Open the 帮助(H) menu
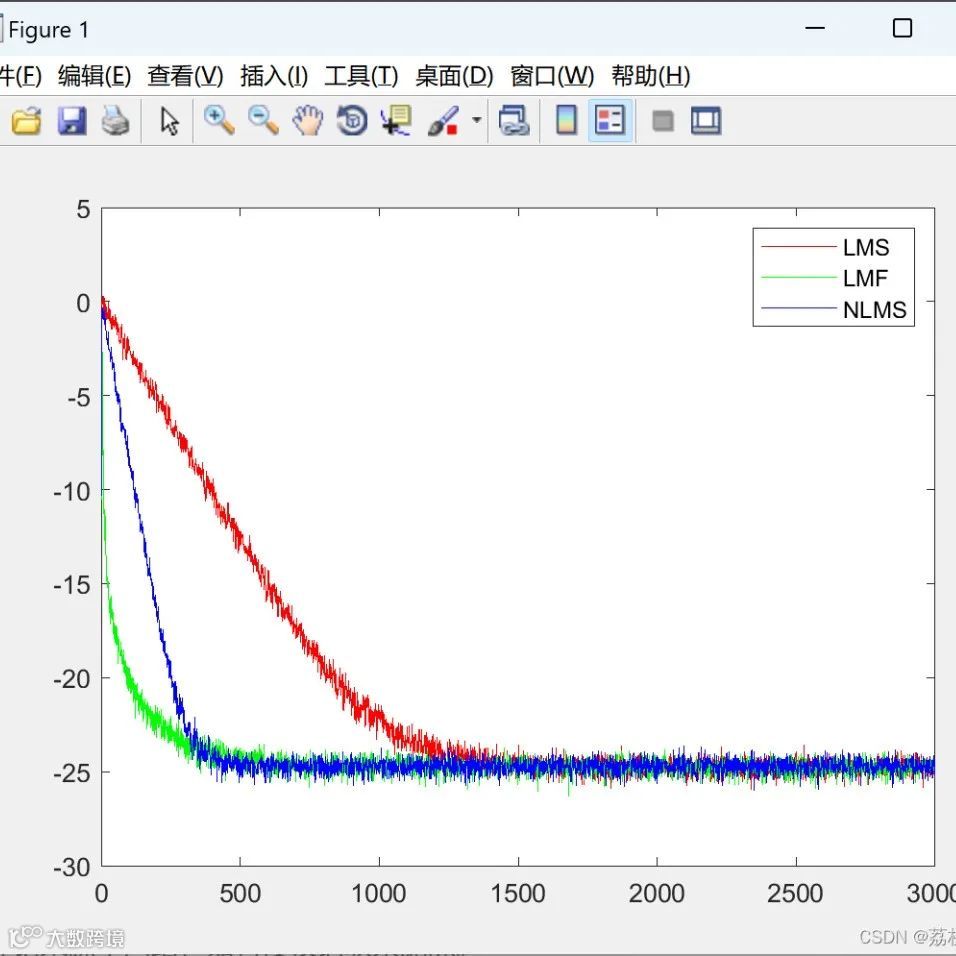Image resolution: width=956 pixels, height=956 pixels. pyautogui.click(x=651, y=76)
